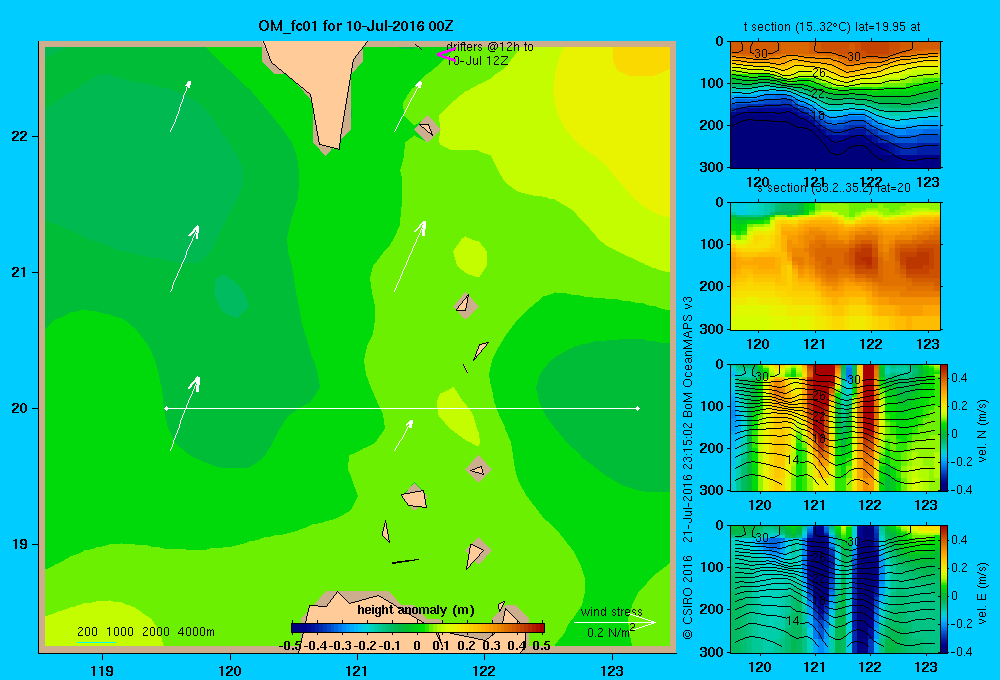The width and height of the screenshot is (1000, 680).
Task: Click the southern tip of Taiwan landmass
Action: click(x=330, y=148)
